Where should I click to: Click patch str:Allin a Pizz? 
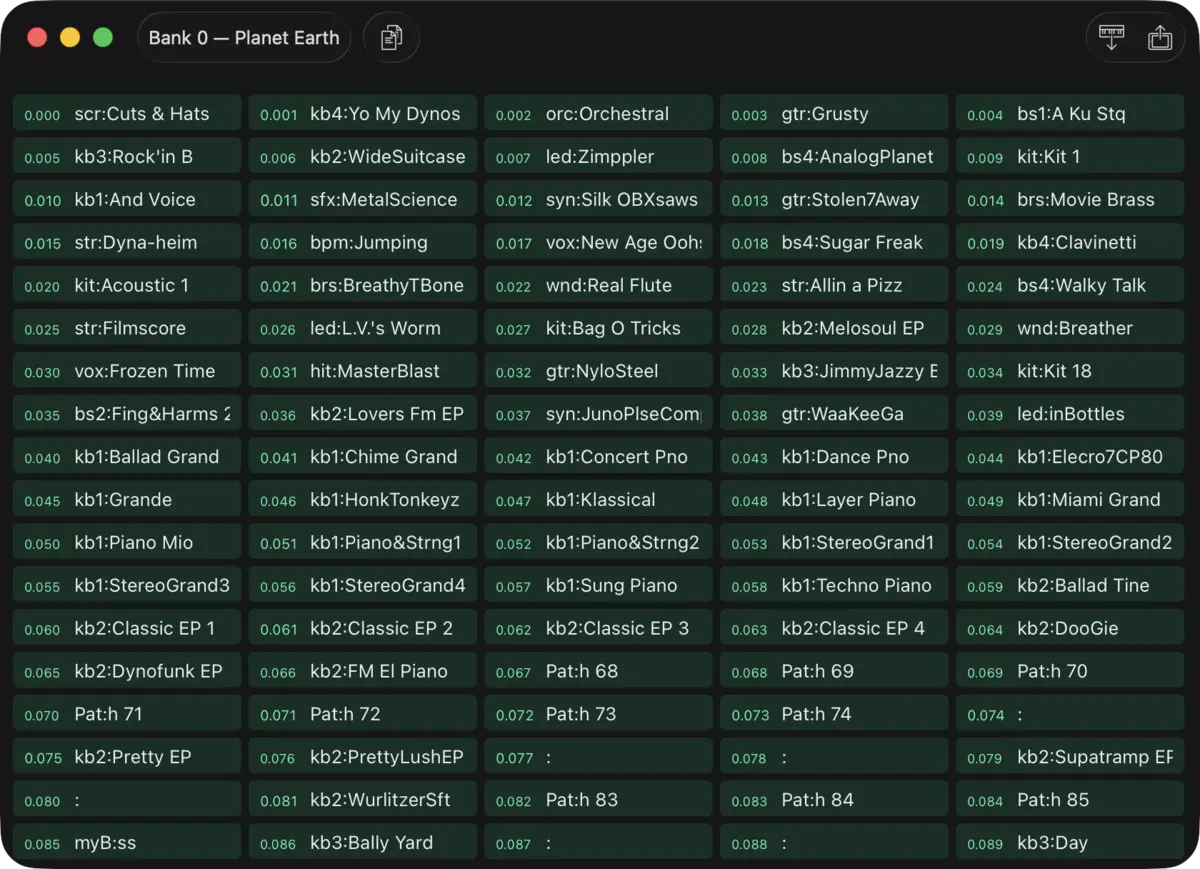click(x=835, y=286)
